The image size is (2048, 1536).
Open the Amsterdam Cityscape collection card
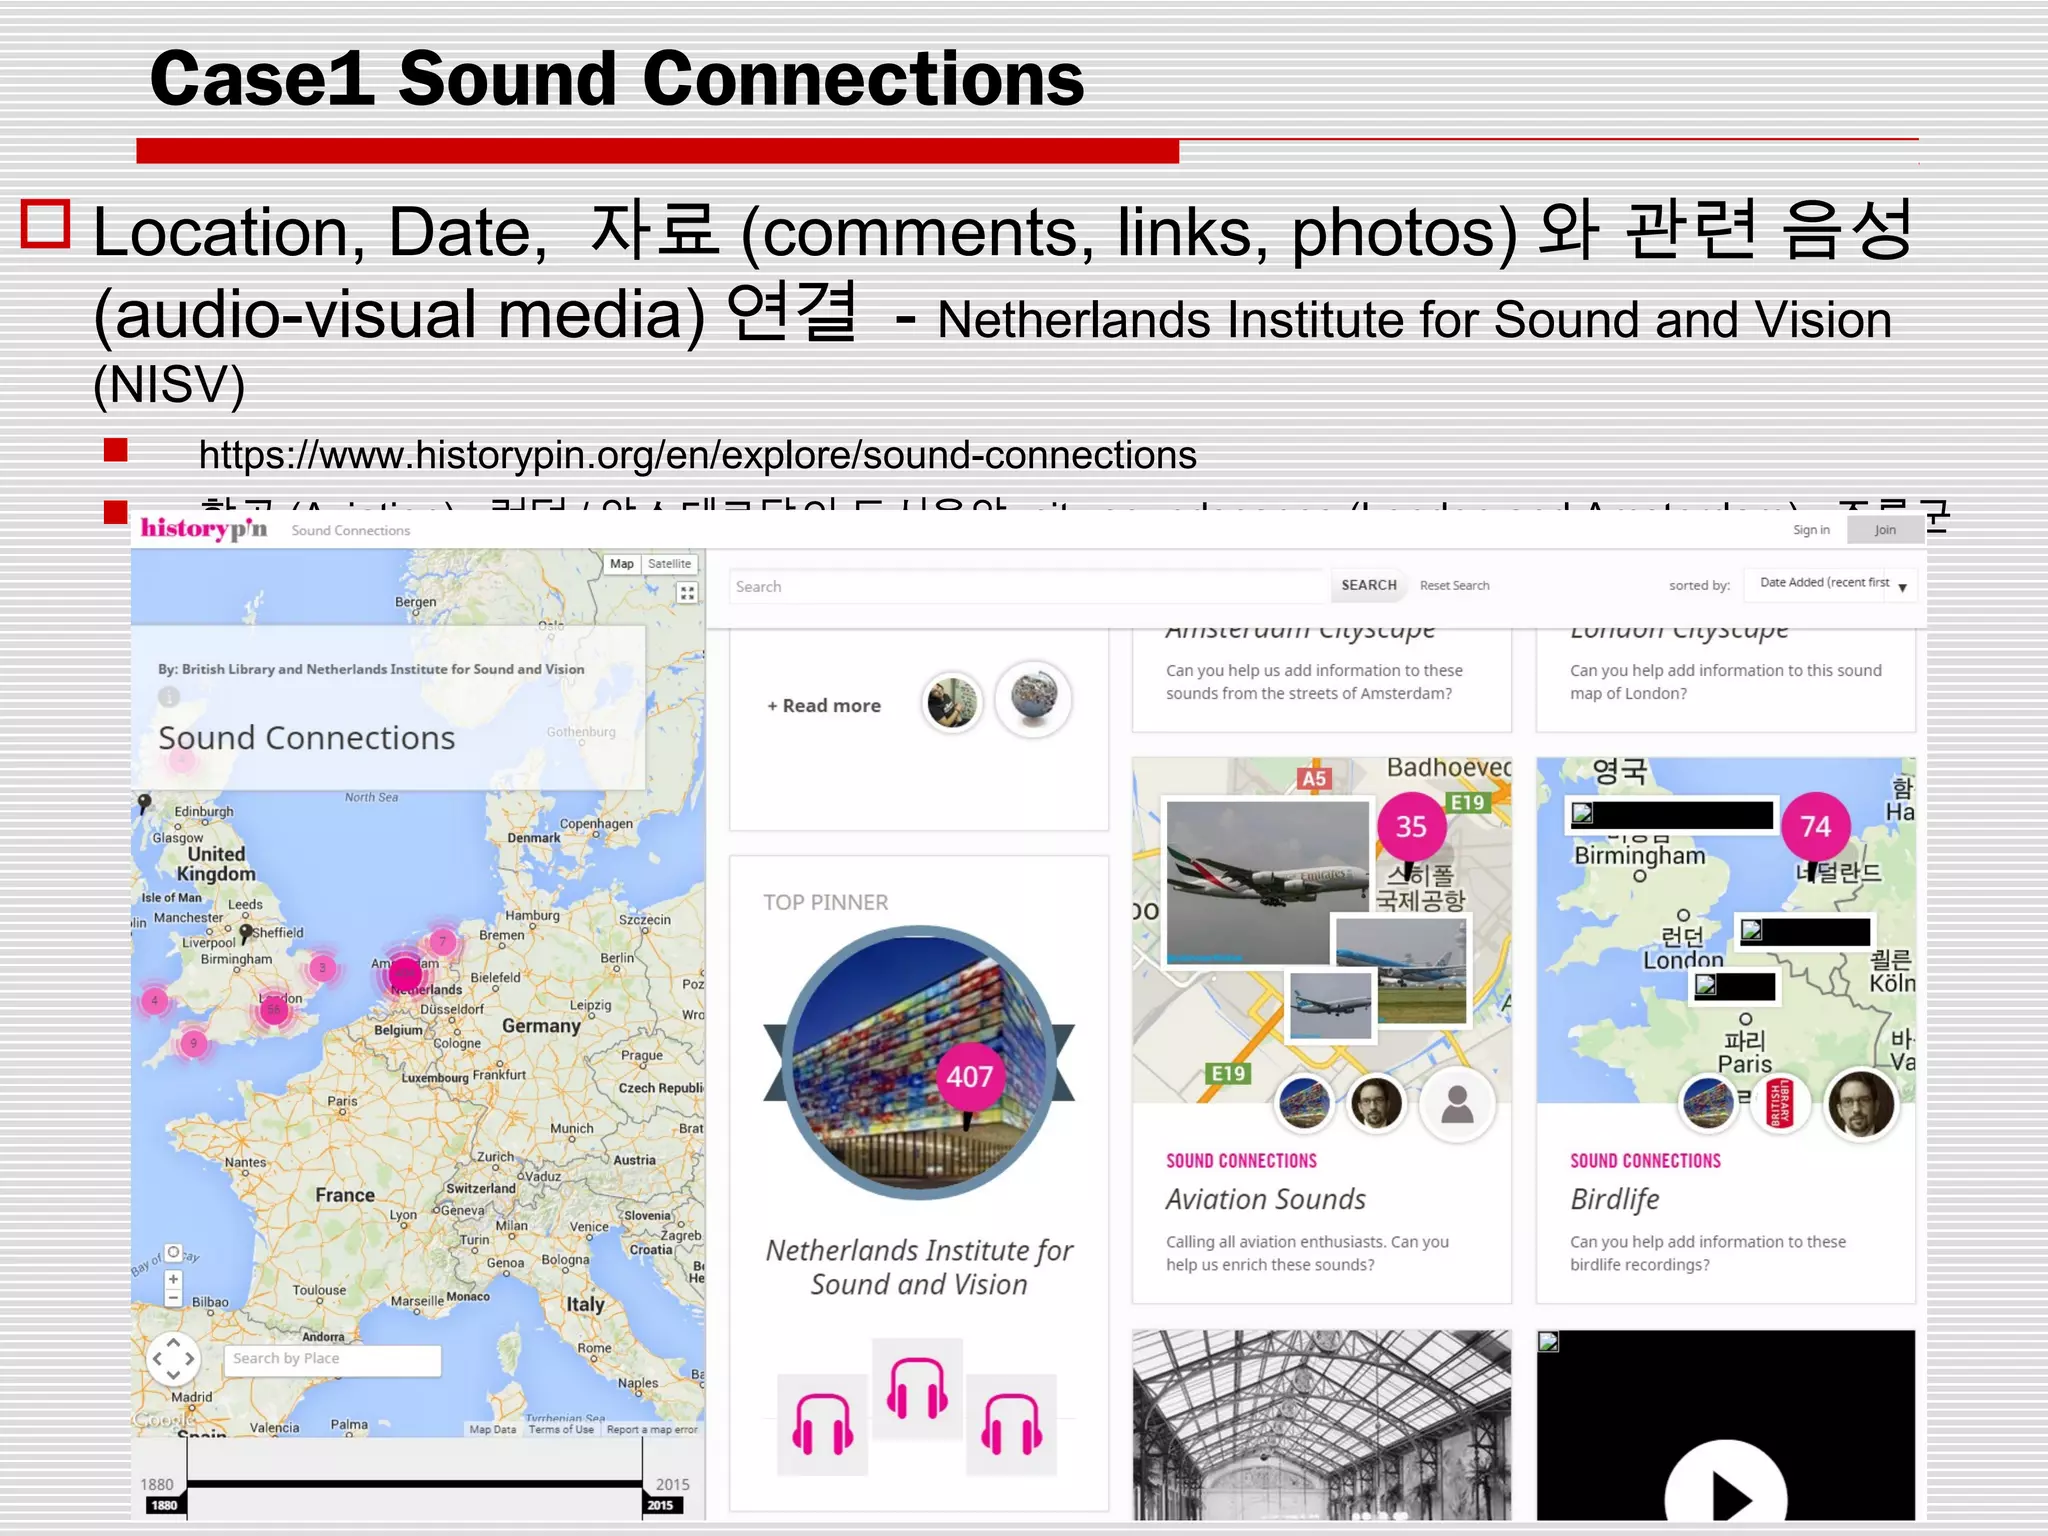point(1321,680)
